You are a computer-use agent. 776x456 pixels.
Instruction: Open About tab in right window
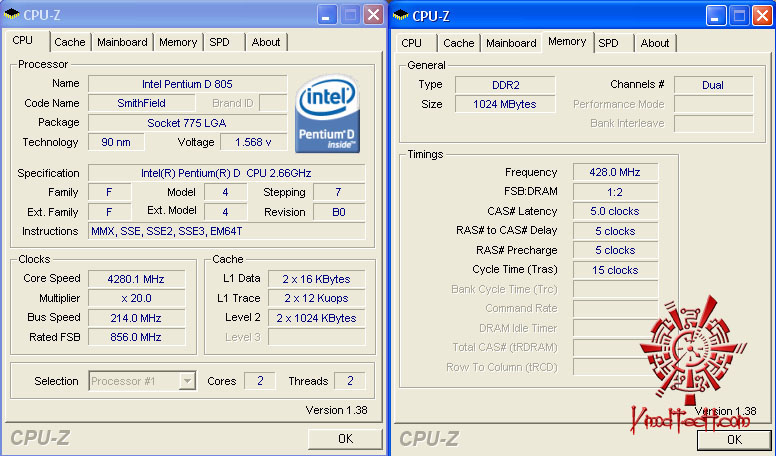point(655,43)
